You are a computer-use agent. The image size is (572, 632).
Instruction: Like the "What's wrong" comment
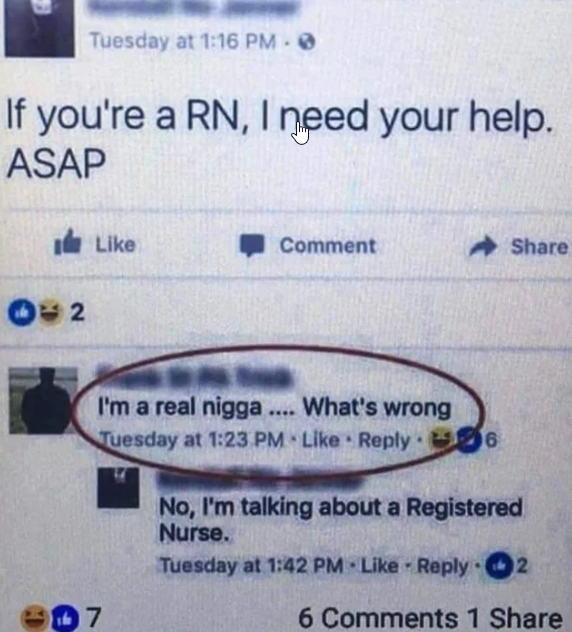[321, 440]
